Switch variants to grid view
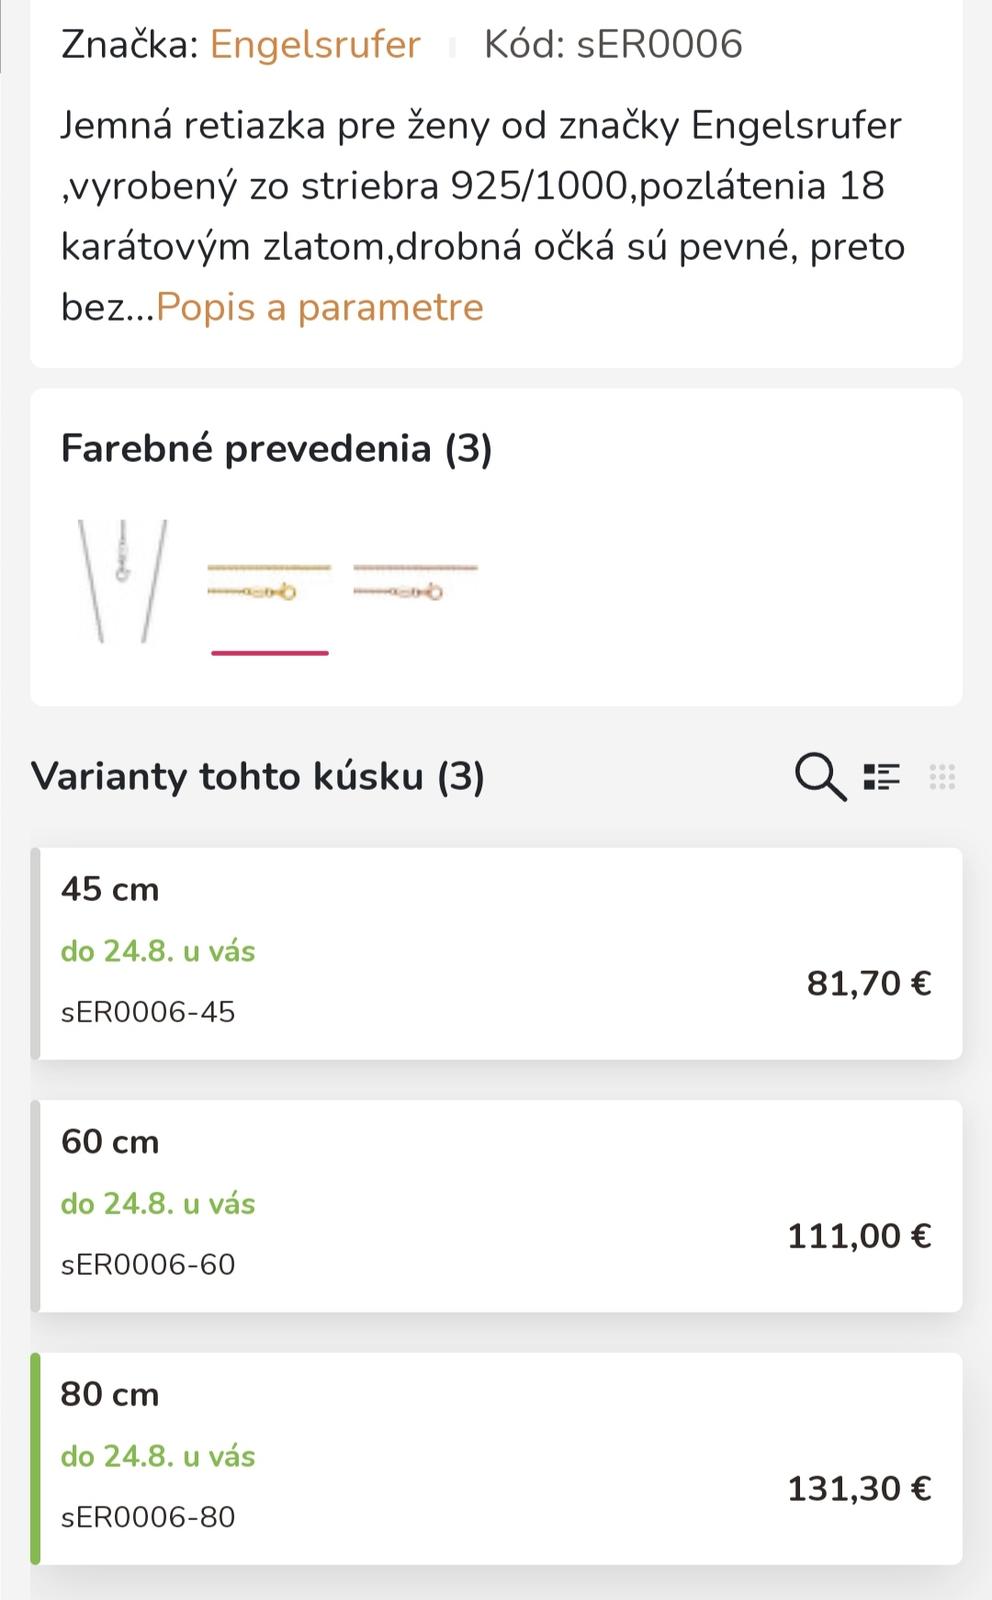 click(942, 777)
